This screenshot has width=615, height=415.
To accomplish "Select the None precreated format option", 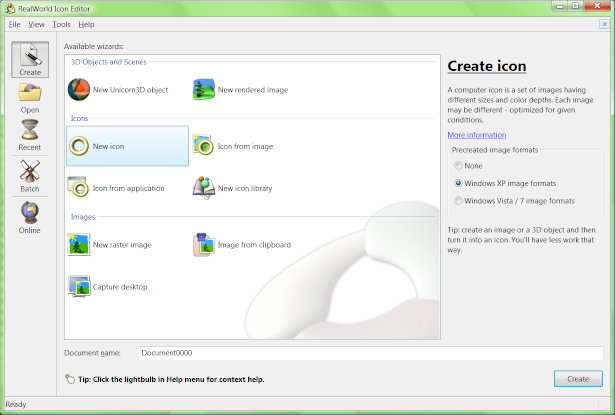I will [459, 166].
